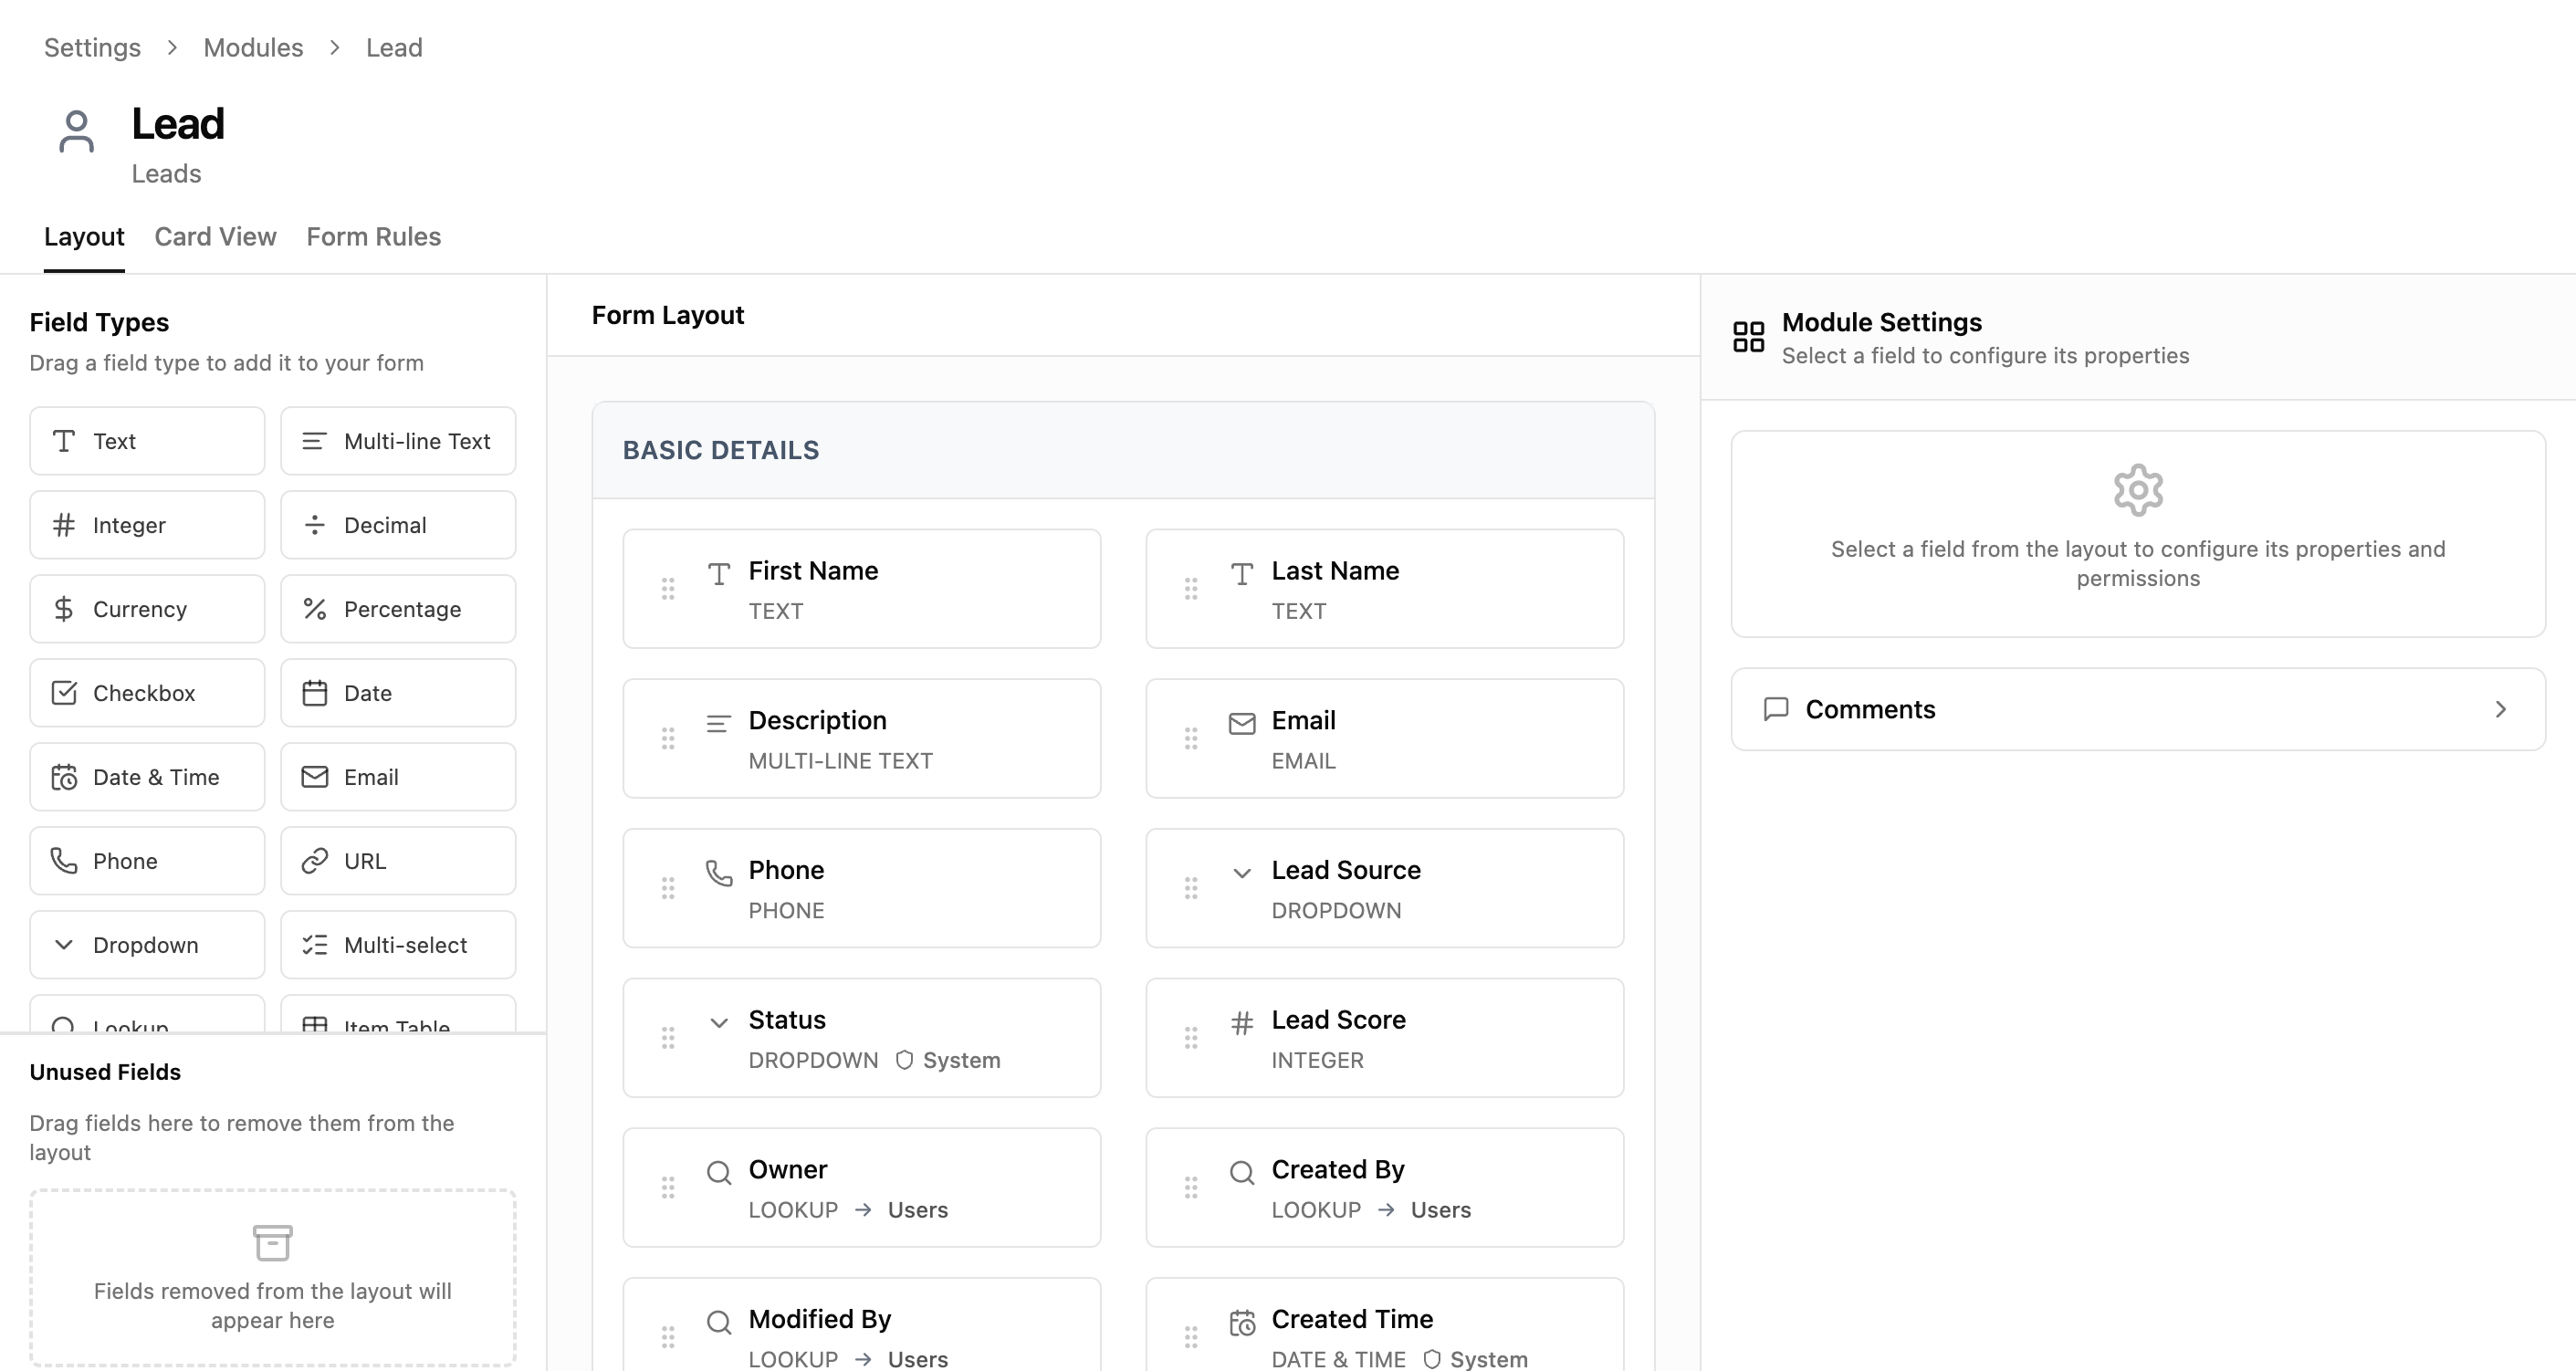The height and width of the screenshot is (1371, 2576).
Task: Click the magnifier icon on Owner card
Action: 719,1173
